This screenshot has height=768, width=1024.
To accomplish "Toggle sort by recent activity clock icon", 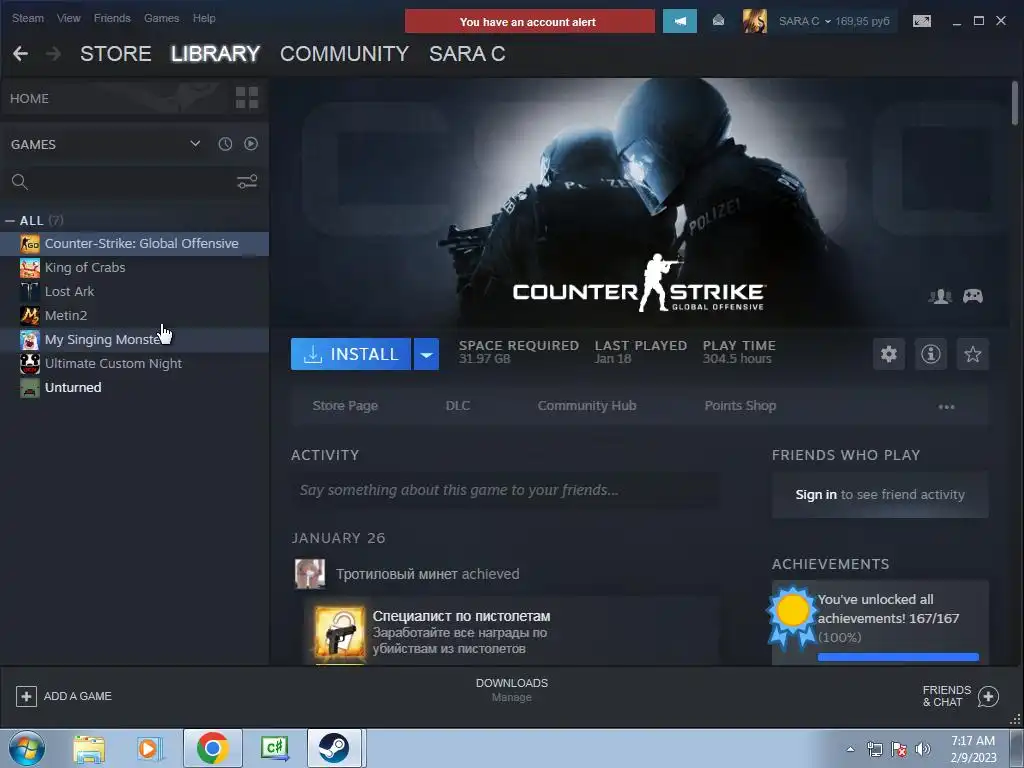I will 225,144.
